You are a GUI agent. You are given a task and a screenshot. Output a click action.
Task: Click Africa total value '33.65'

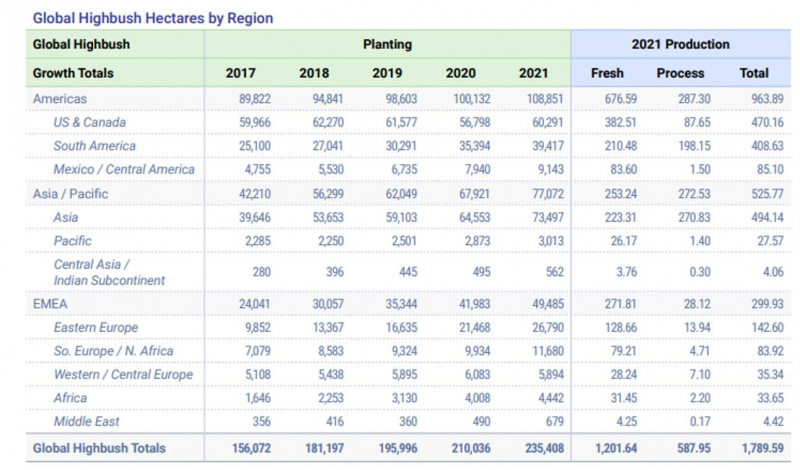(x=770, y=398)
